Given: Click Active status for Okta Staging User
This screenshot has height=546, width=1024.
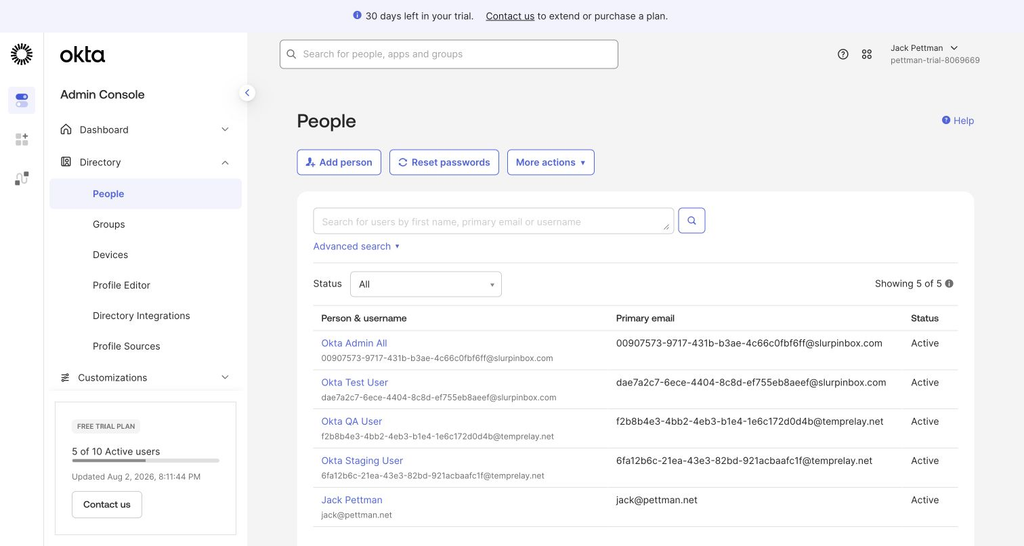Looking at the screenshot, I should click(925, 460).
